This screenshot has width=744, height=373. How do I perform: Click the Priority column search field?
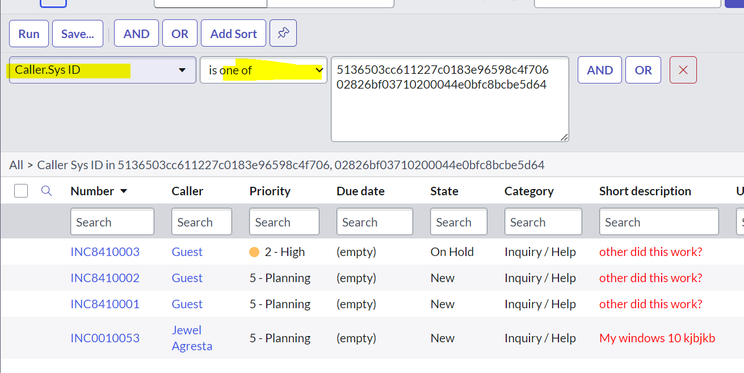click(284, 222)
